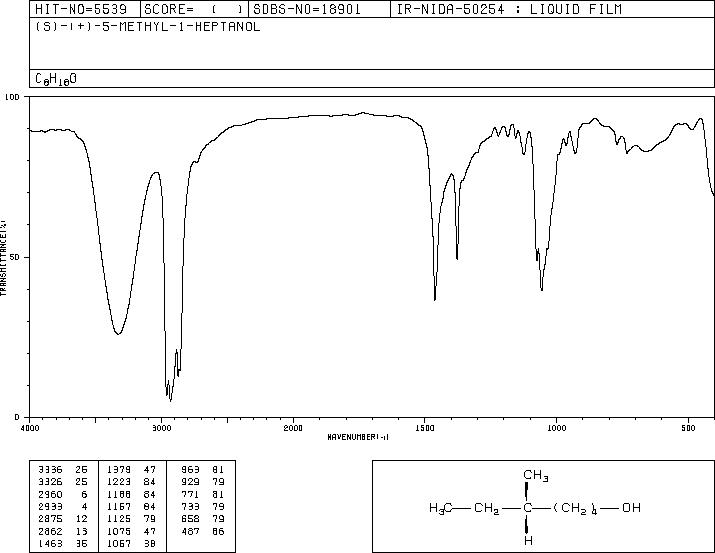This screenshot has width=715, height=553.
Task: Click the HIT-NO=5539 header cell
Action: [x=85, y=9]
